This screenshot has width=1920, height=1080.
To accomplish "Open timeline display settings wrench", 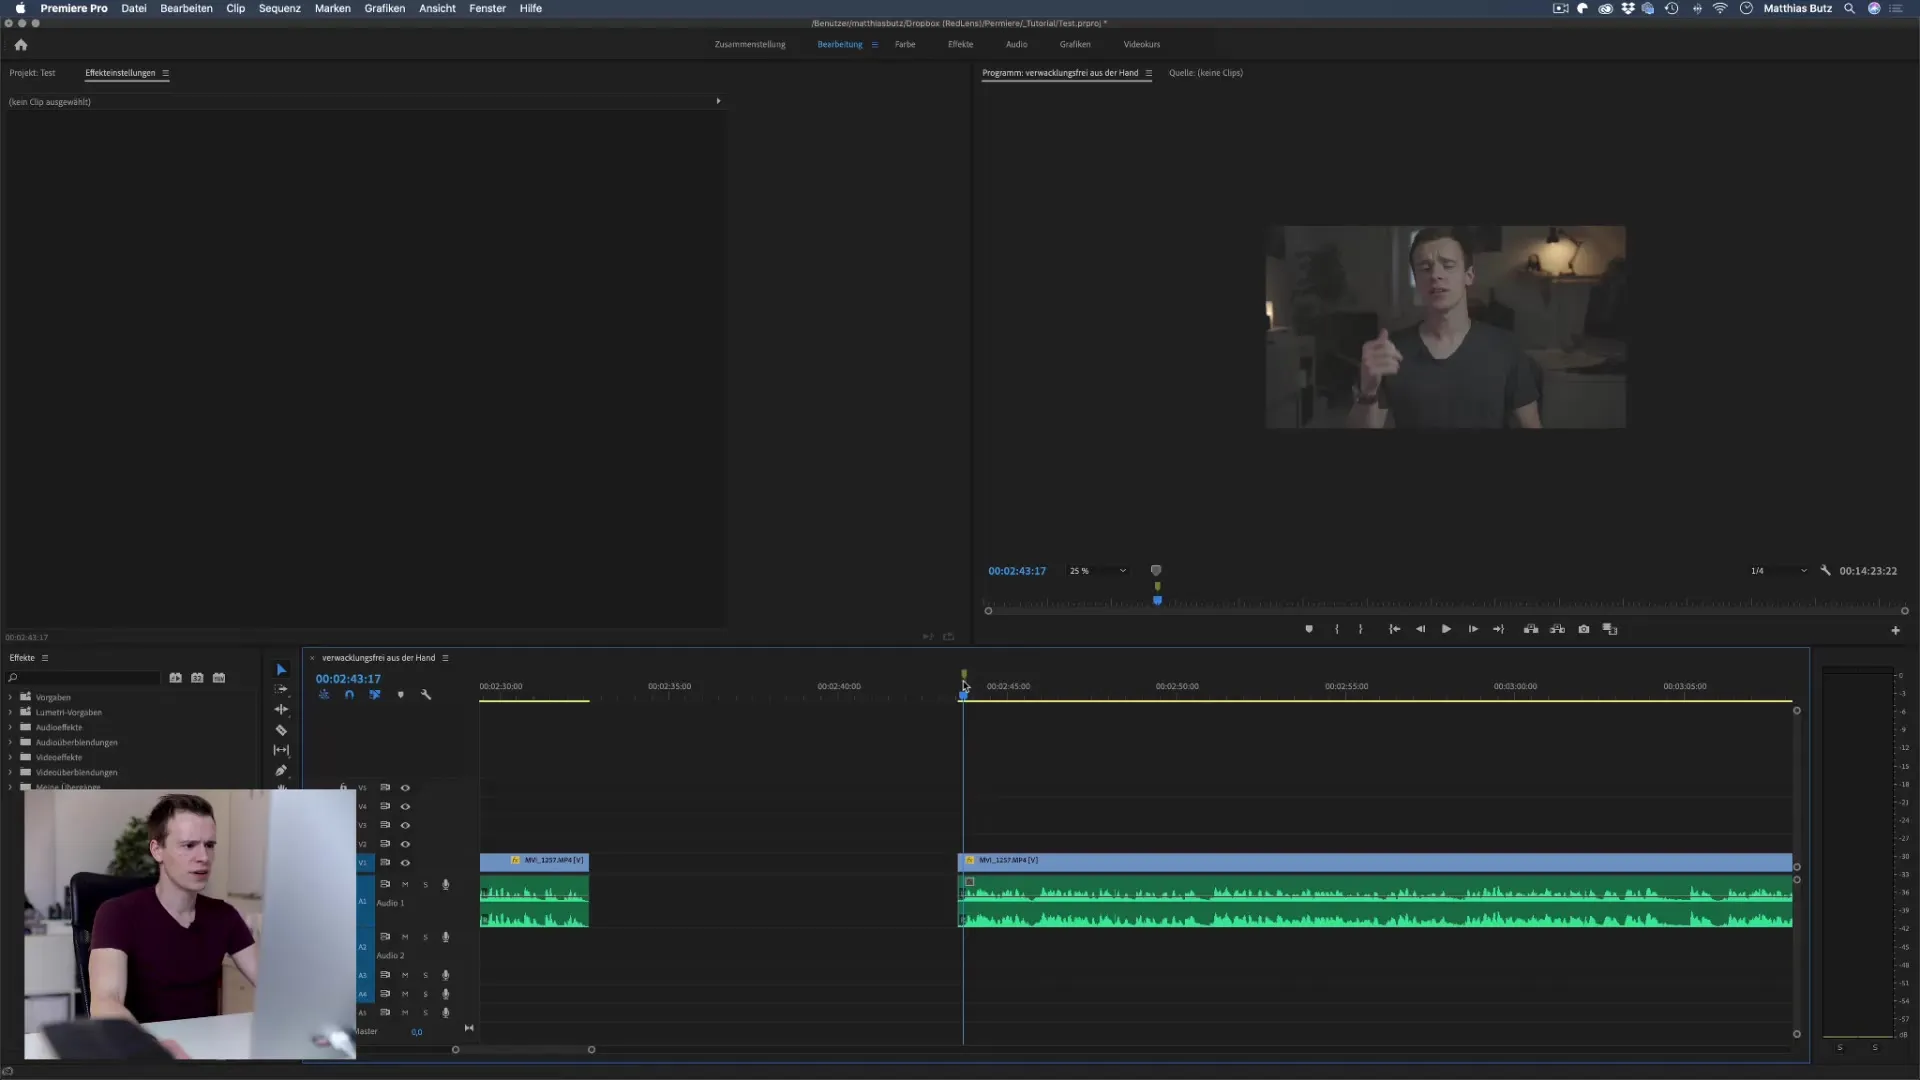I will pos(426,694).
